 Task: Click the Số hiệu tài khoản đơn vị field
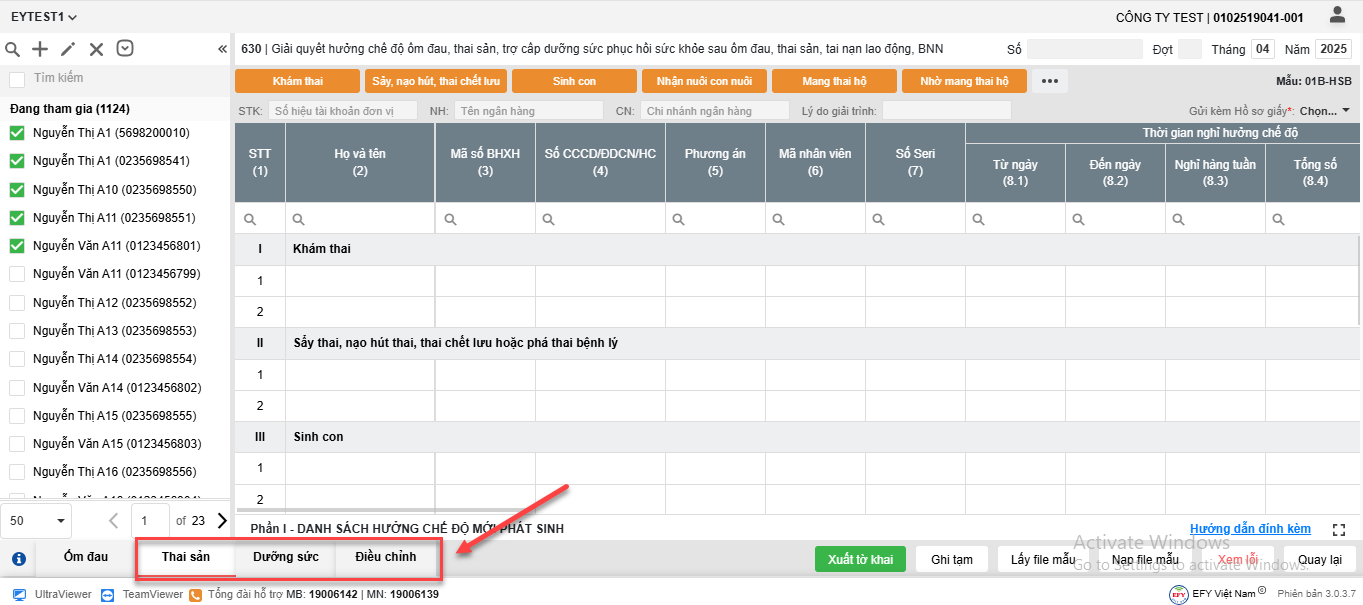tap(342, 111)
